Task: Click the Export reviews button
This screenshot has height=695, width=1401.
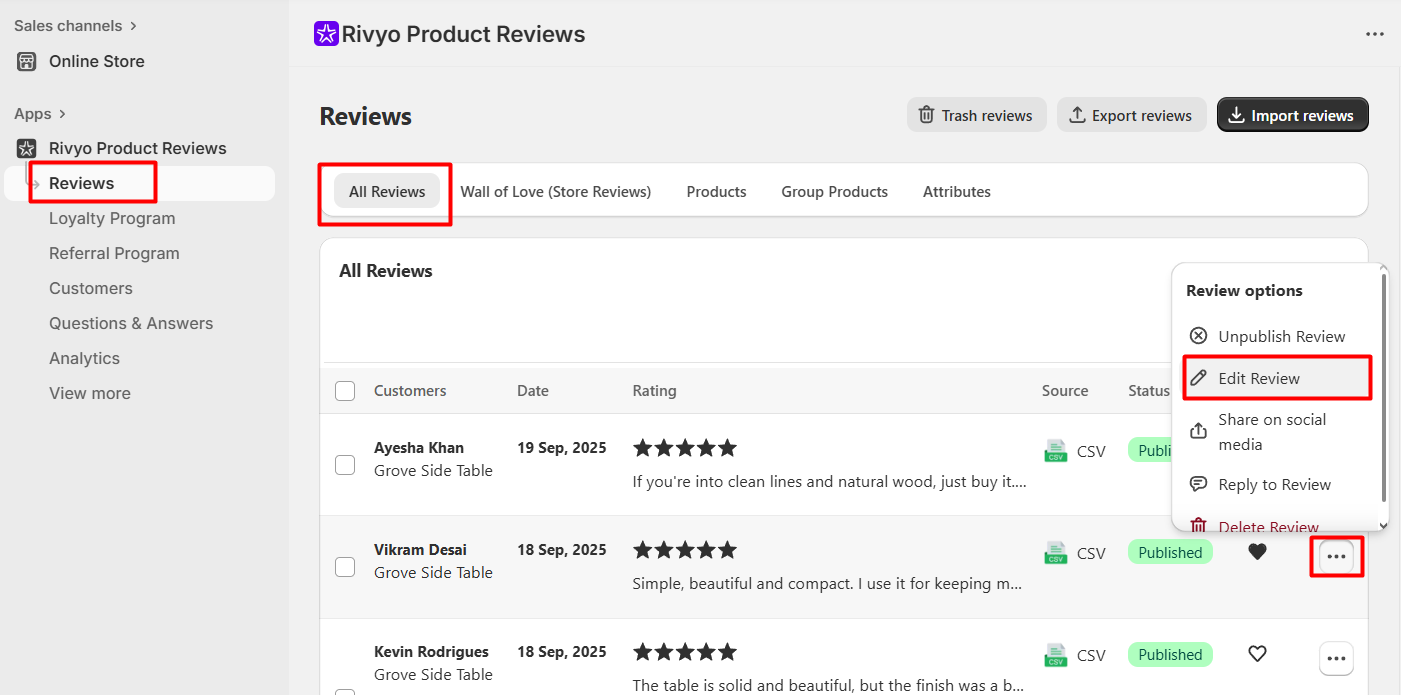Action: pos(1131,115)
